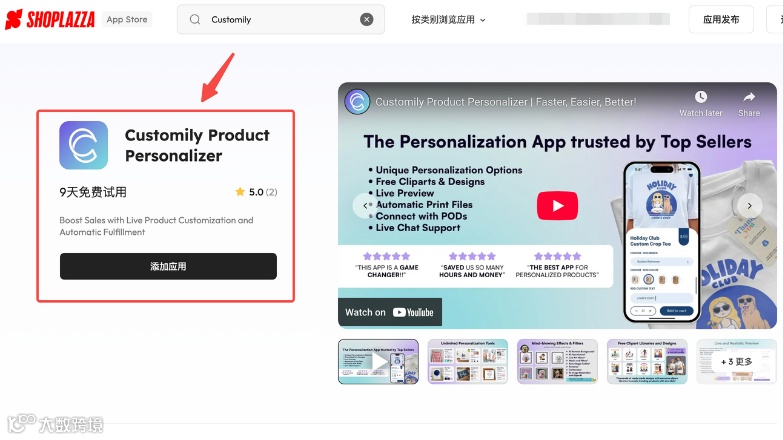The width and height of the screenshot is (783, 440).
Task: Click the Watch later clock icon
Action: (x=701, y=97)
